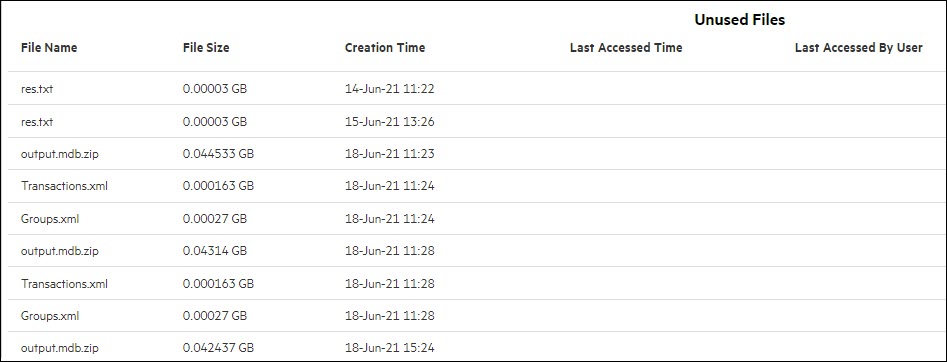Viewport: 947px width, 362px height.
Task: Click the 0.04314 GB file size cell
Action: point(214,251)
